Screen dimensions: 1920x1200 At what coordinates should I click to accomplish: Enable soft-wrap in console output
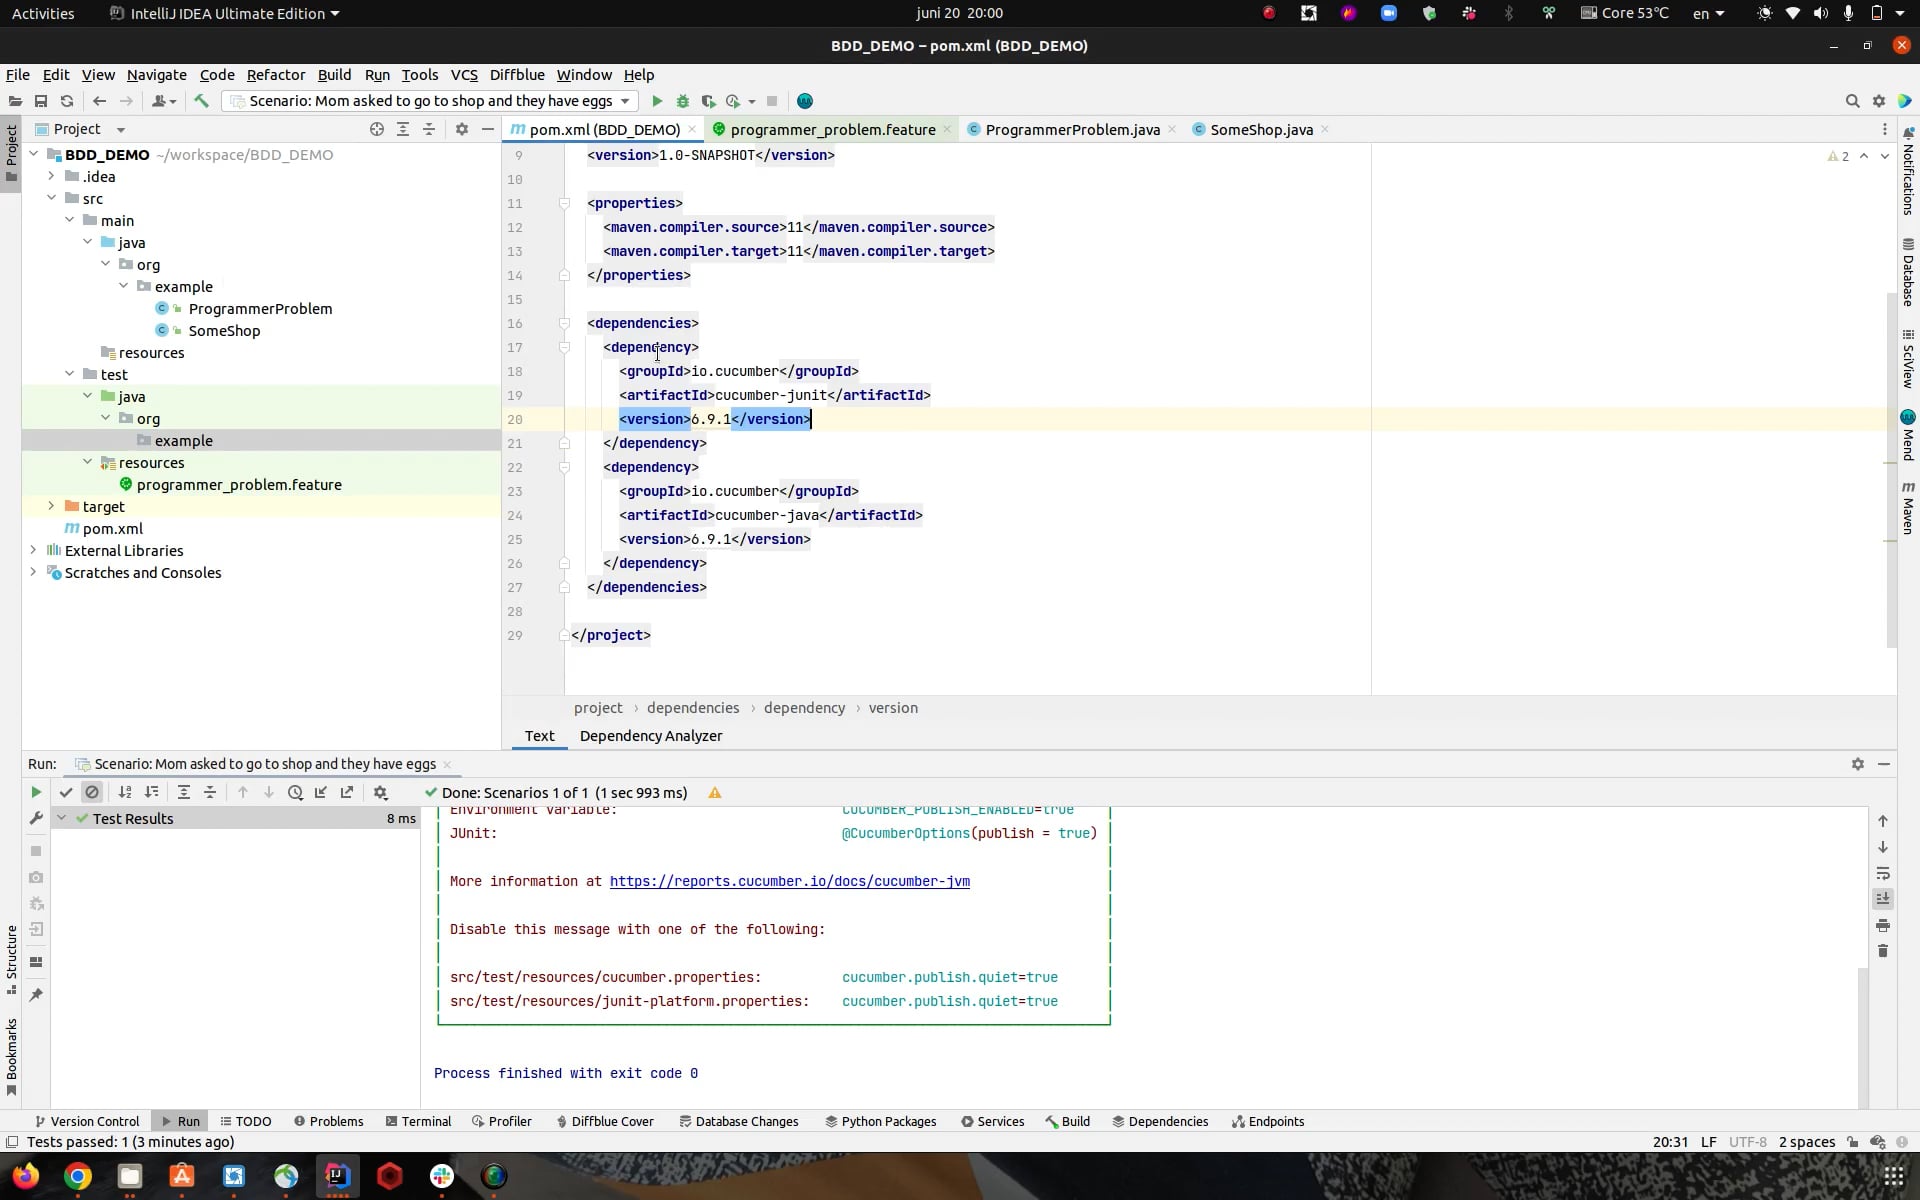[1884, 873]
